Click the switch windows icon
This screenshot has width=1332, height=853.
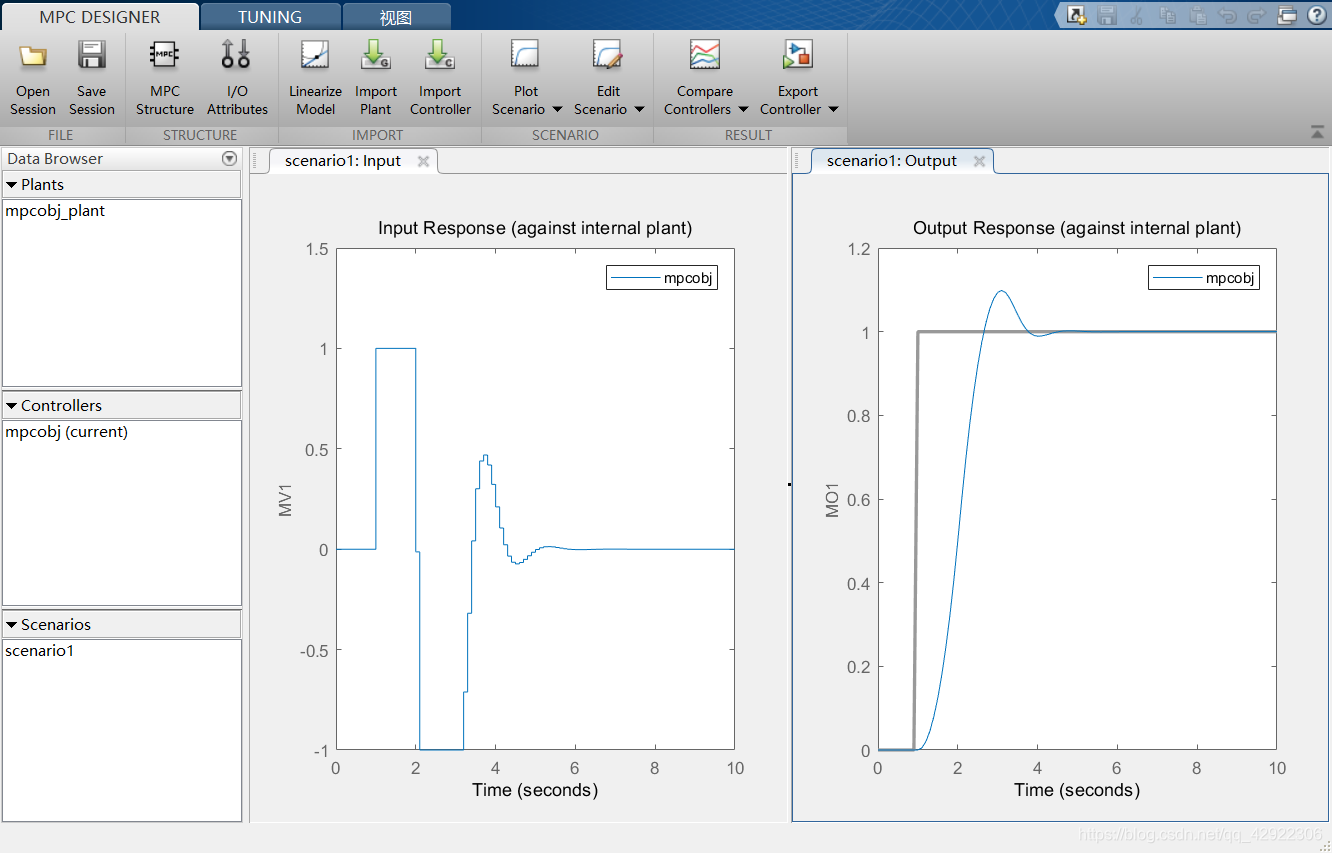[x=1287, y=15]
